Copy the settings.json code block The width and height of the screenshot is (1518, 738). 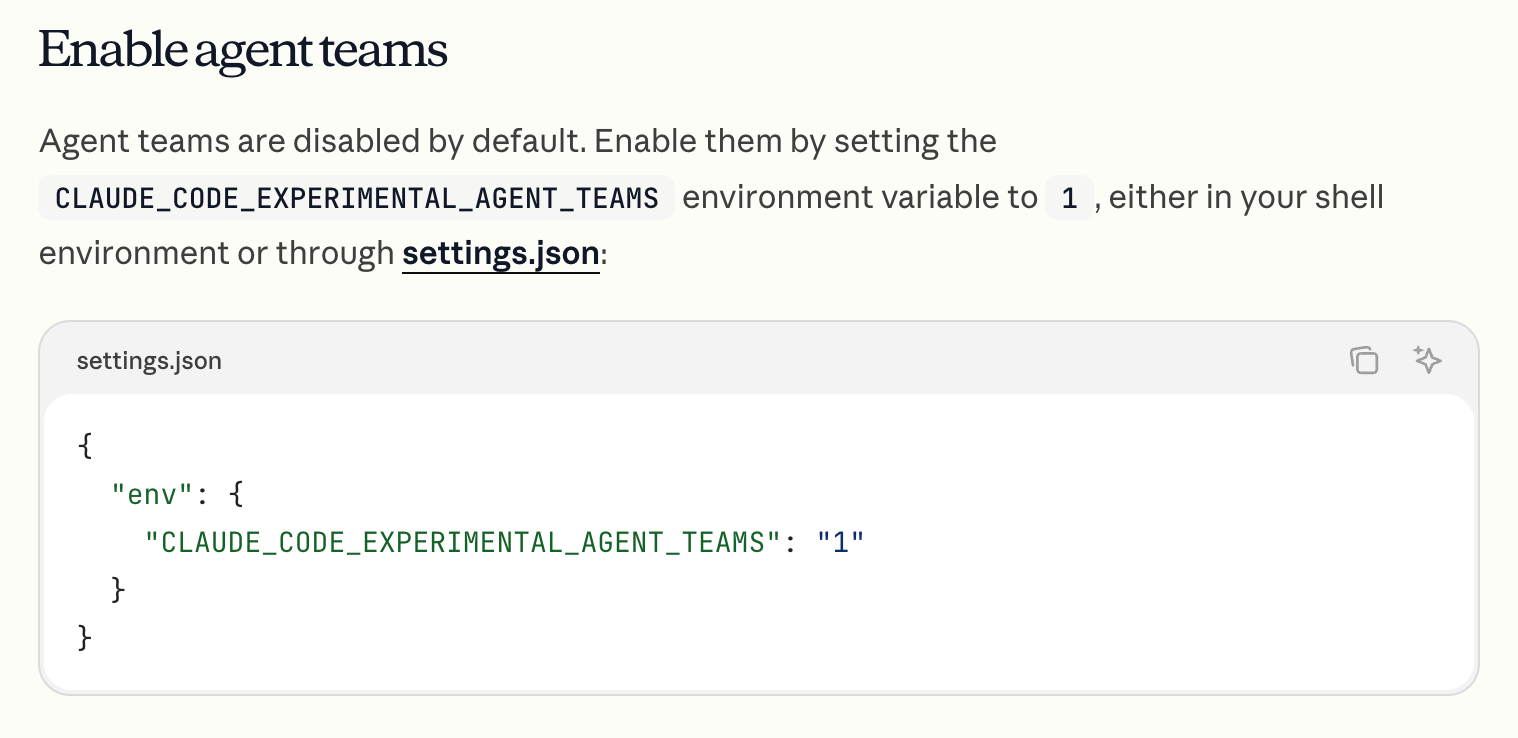(x=1364, y=360)
